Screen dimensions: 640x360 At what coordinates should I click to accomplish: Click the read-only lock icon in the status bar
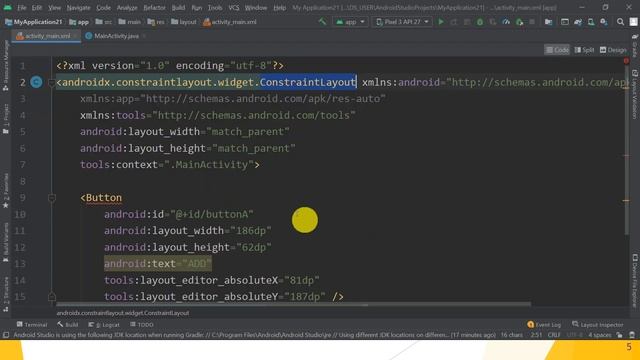click(620, 335)
